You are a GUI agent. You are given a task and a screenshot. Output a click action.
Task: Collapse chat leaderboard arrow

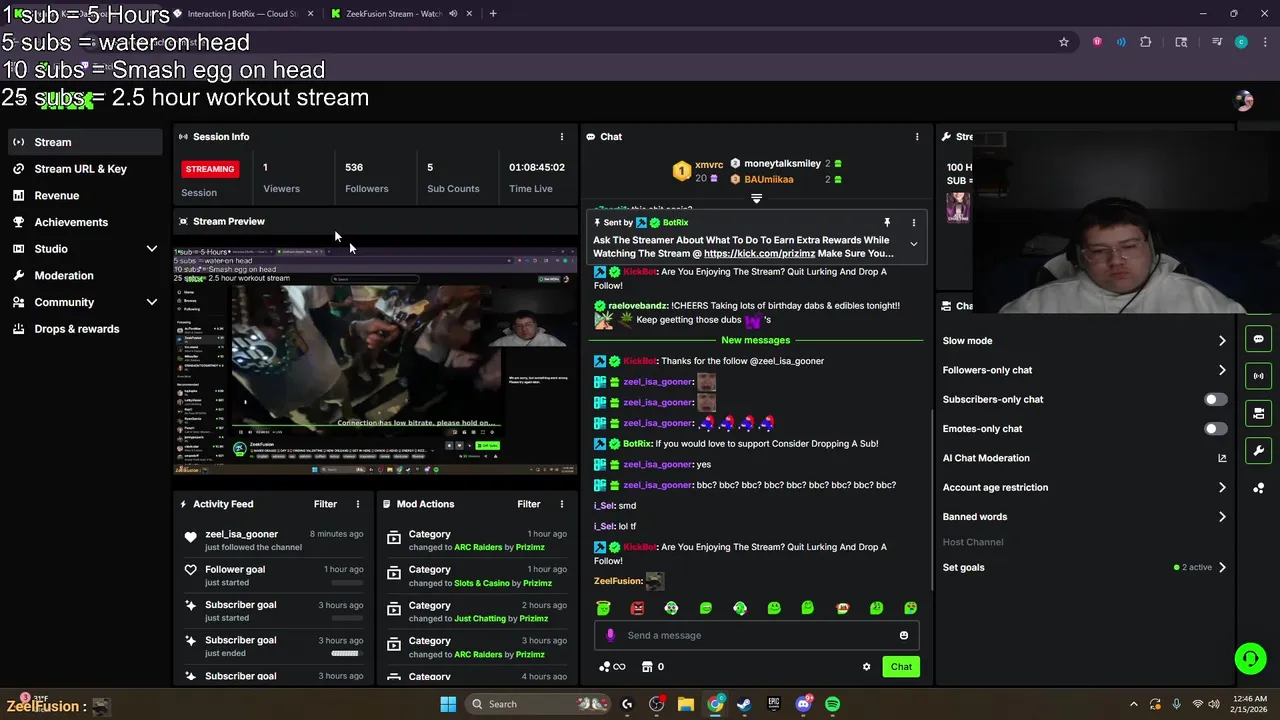click(x=756, y=199)
